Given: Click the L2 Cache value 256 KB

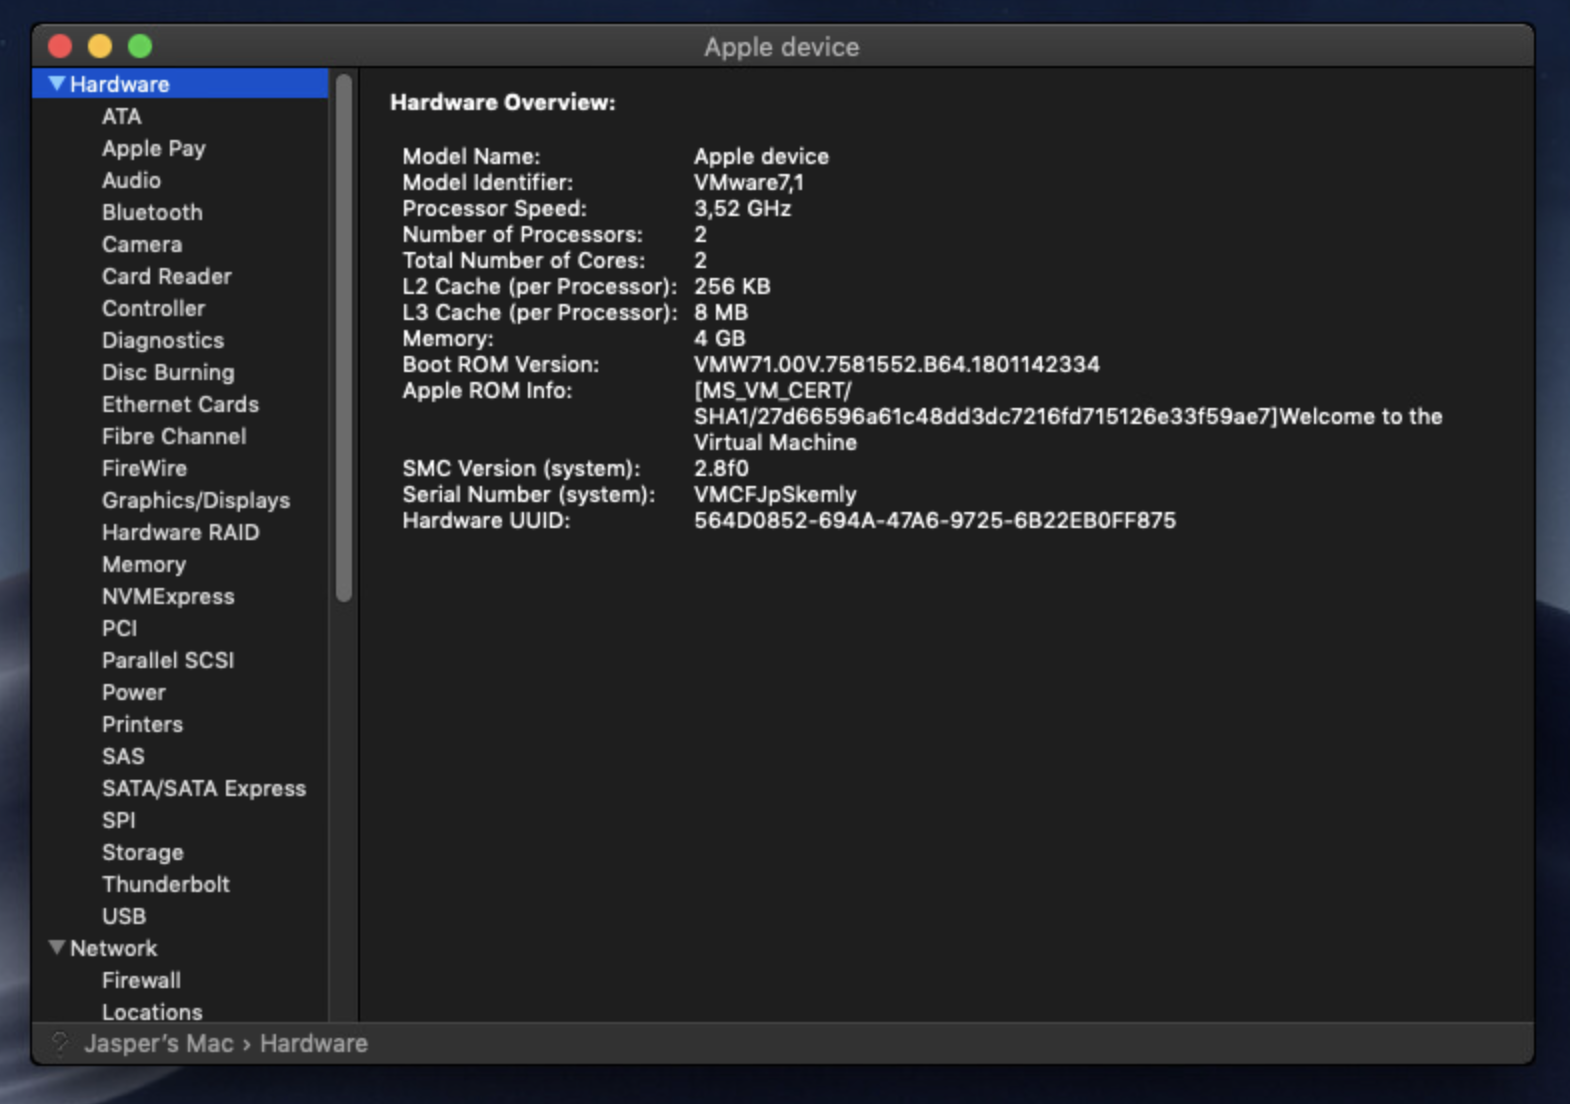Looking at the screenshot, I should click(732, 286).
